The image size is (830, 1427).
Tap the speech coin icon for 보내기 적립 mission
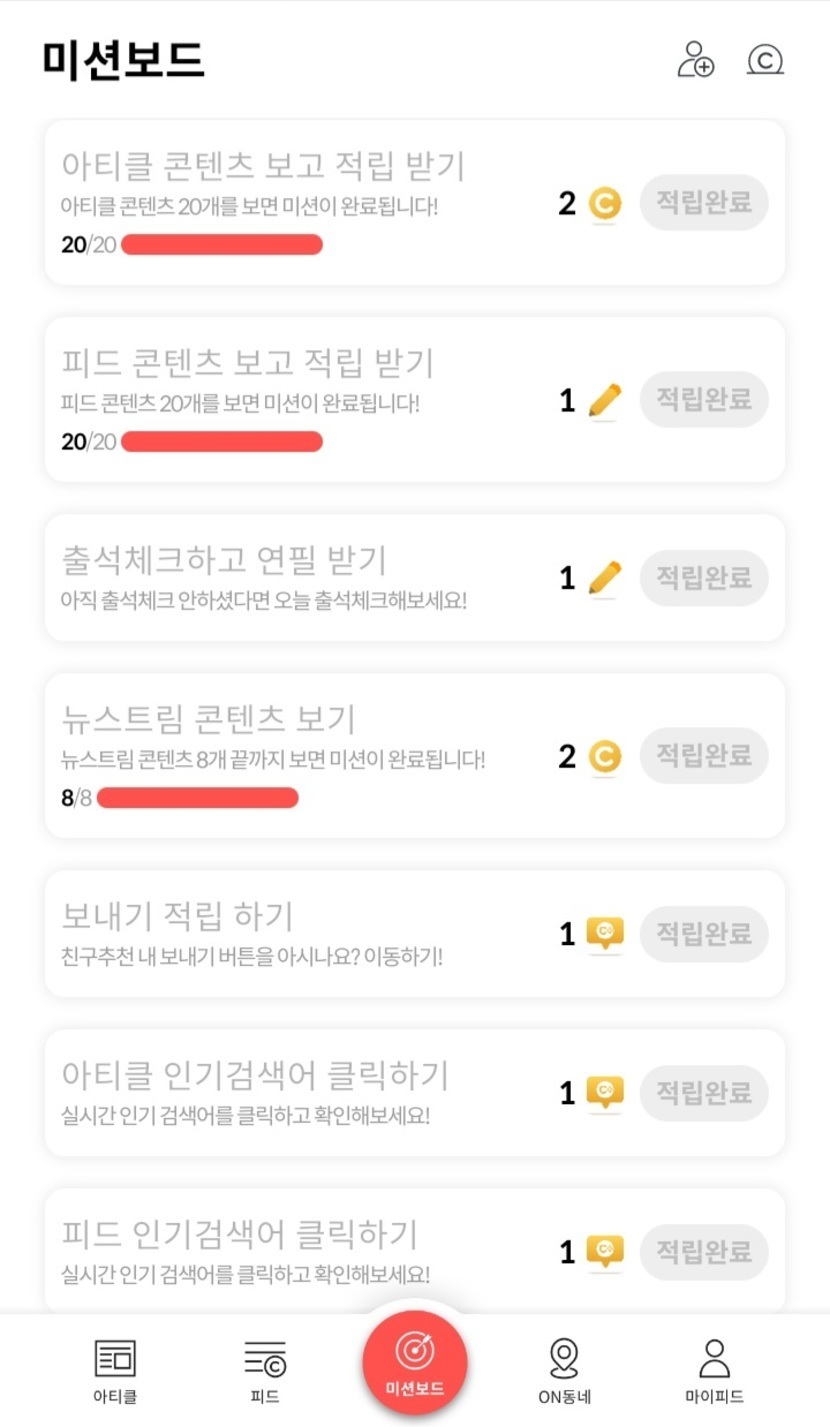tap(604, 934)
